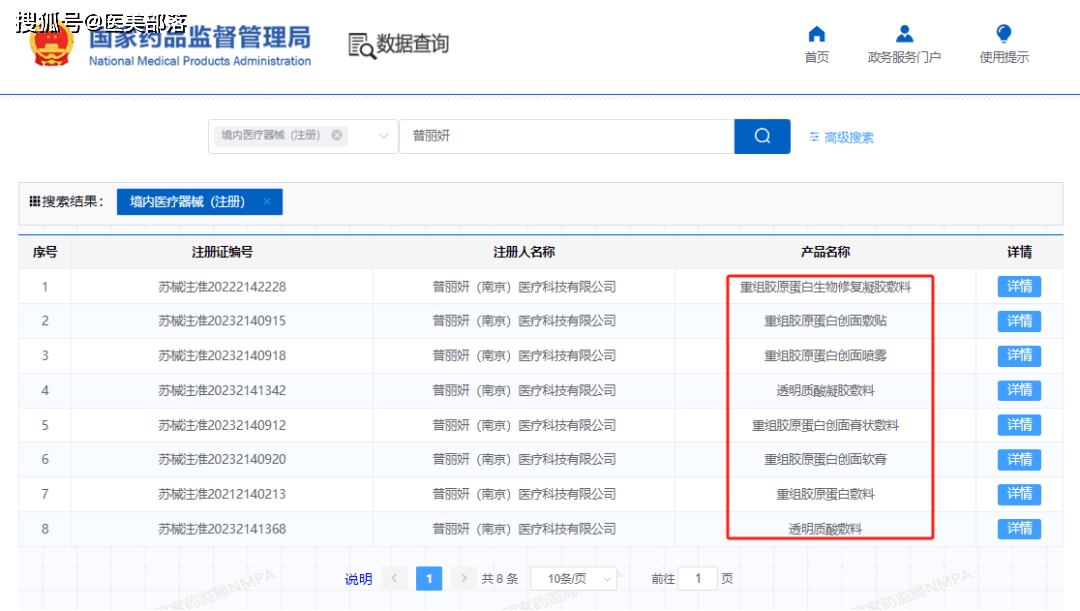Click registration number 苏械注准20232140920
1080x611 pixels.
(x=222, y=459)
